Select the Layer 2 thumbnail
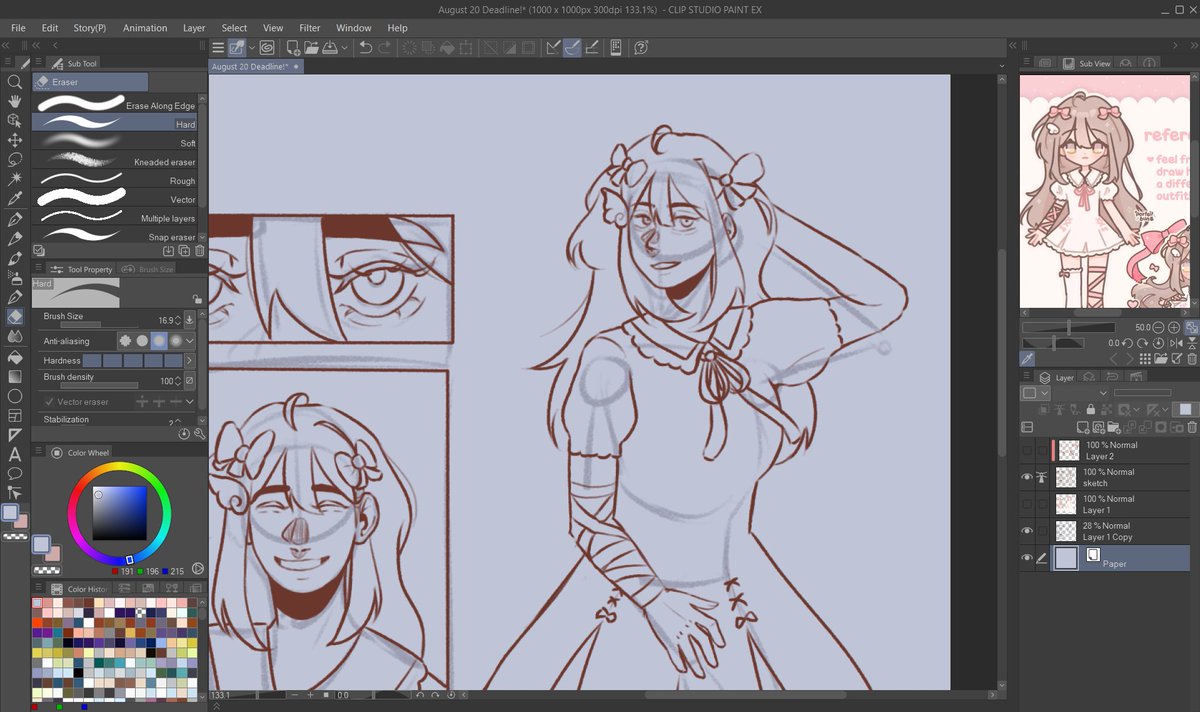The height and width of the screenshot is (712, 1200). tap(1068, 450)
